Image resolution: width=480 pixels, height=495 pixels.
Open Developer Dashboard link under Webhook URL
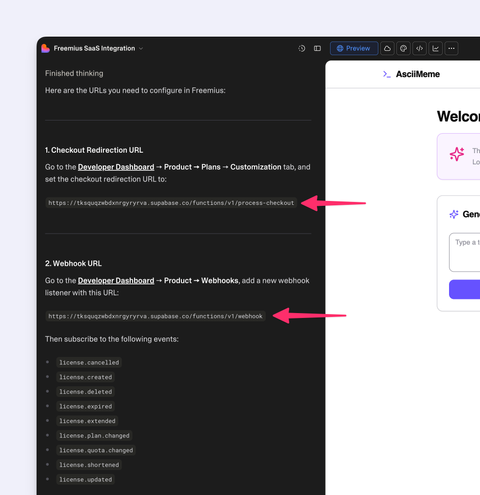click(x=116, y=281)
